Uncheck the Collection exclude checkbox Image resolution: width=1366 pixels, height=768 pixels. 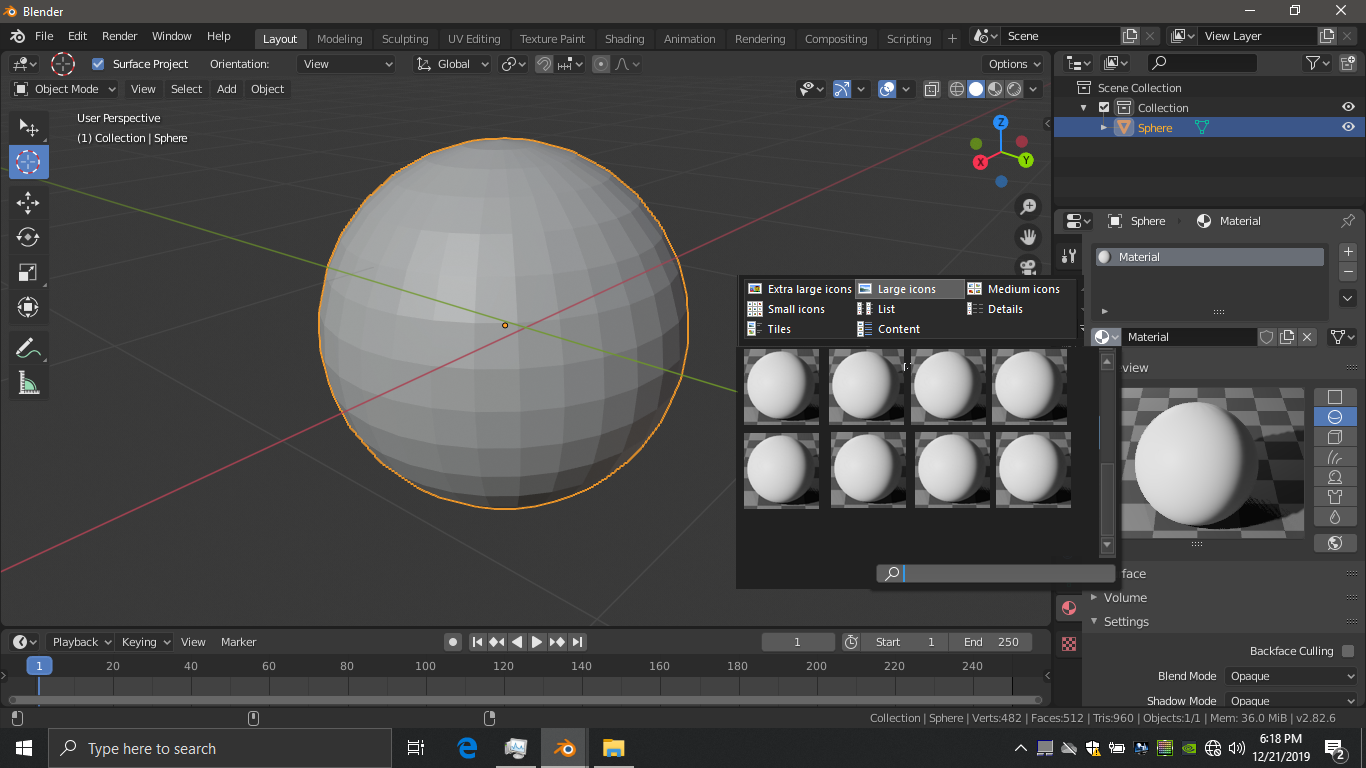click(x=1104, y=107)
